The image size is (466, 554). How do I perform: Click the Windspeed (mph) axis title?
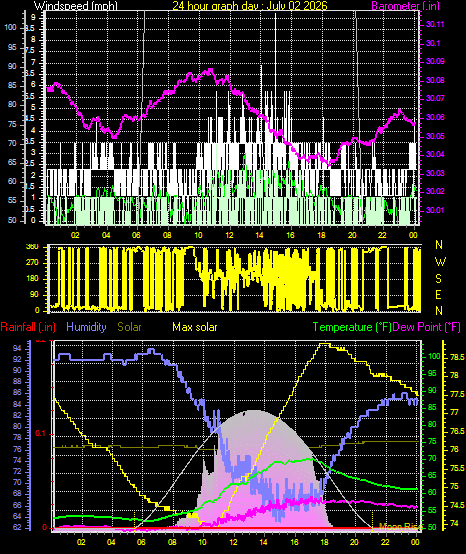point(76,6)
